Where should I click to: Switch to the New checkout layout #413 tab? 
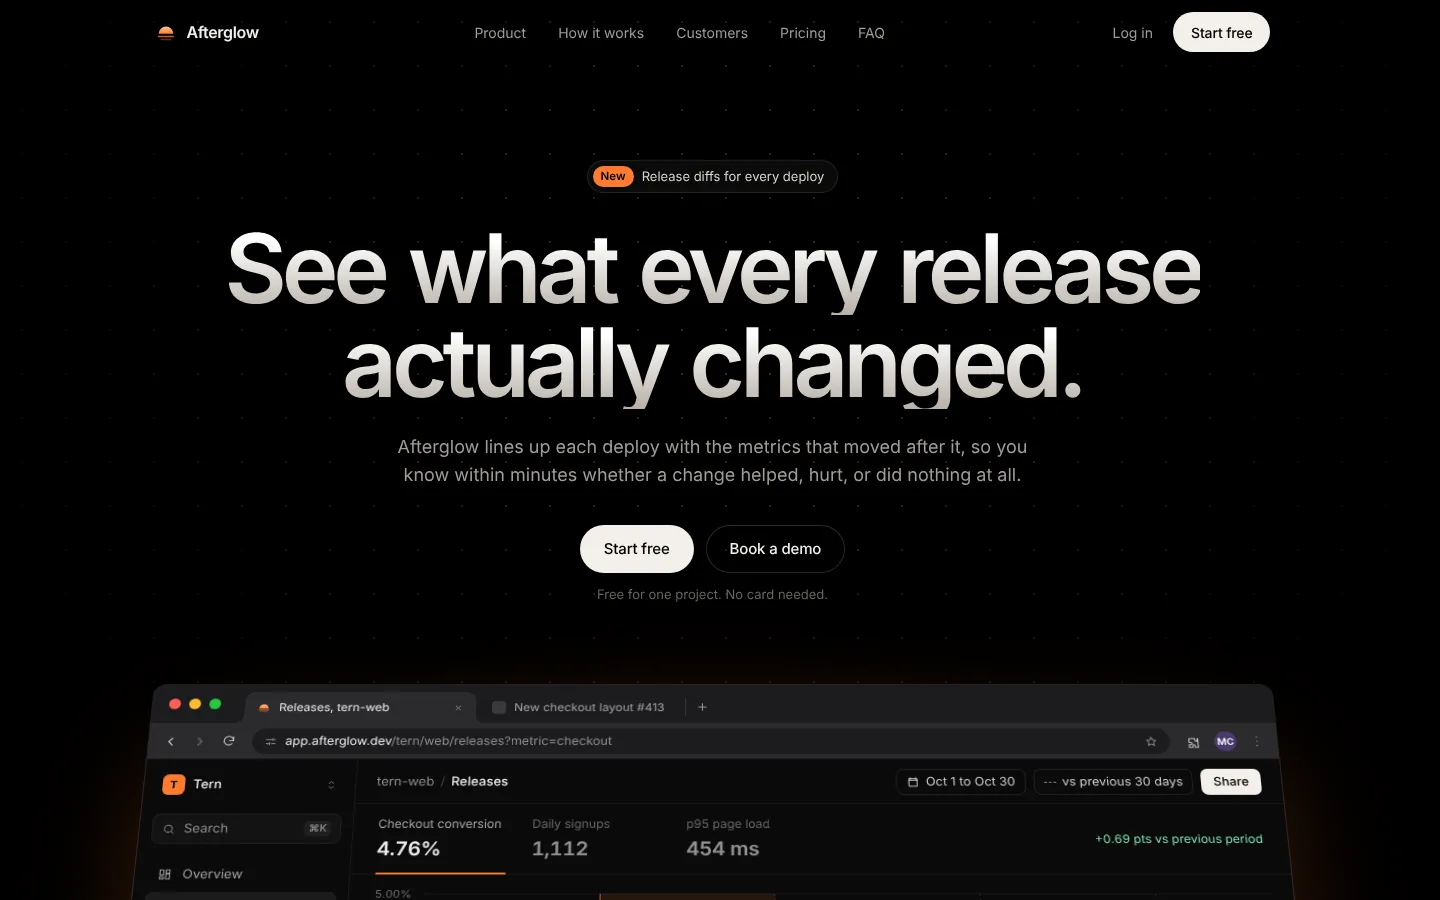[578, 707]
